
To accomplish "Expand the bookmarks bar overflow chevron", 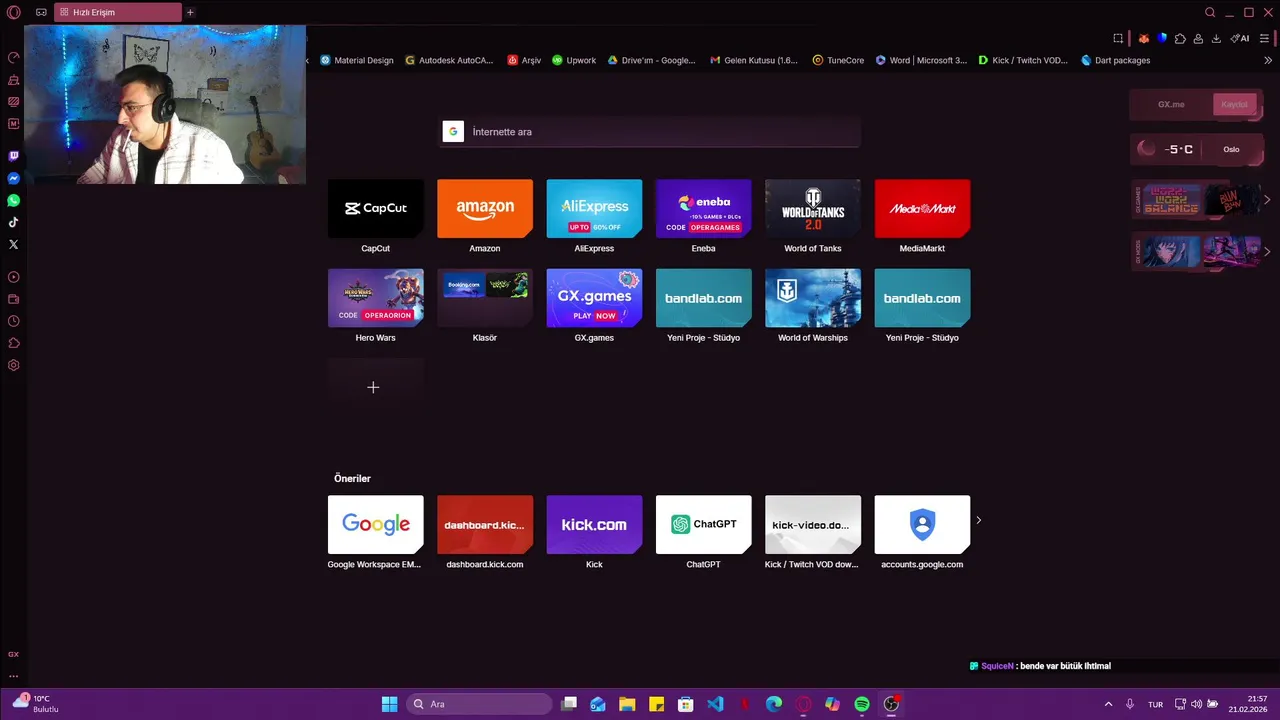I will 1268,60.
